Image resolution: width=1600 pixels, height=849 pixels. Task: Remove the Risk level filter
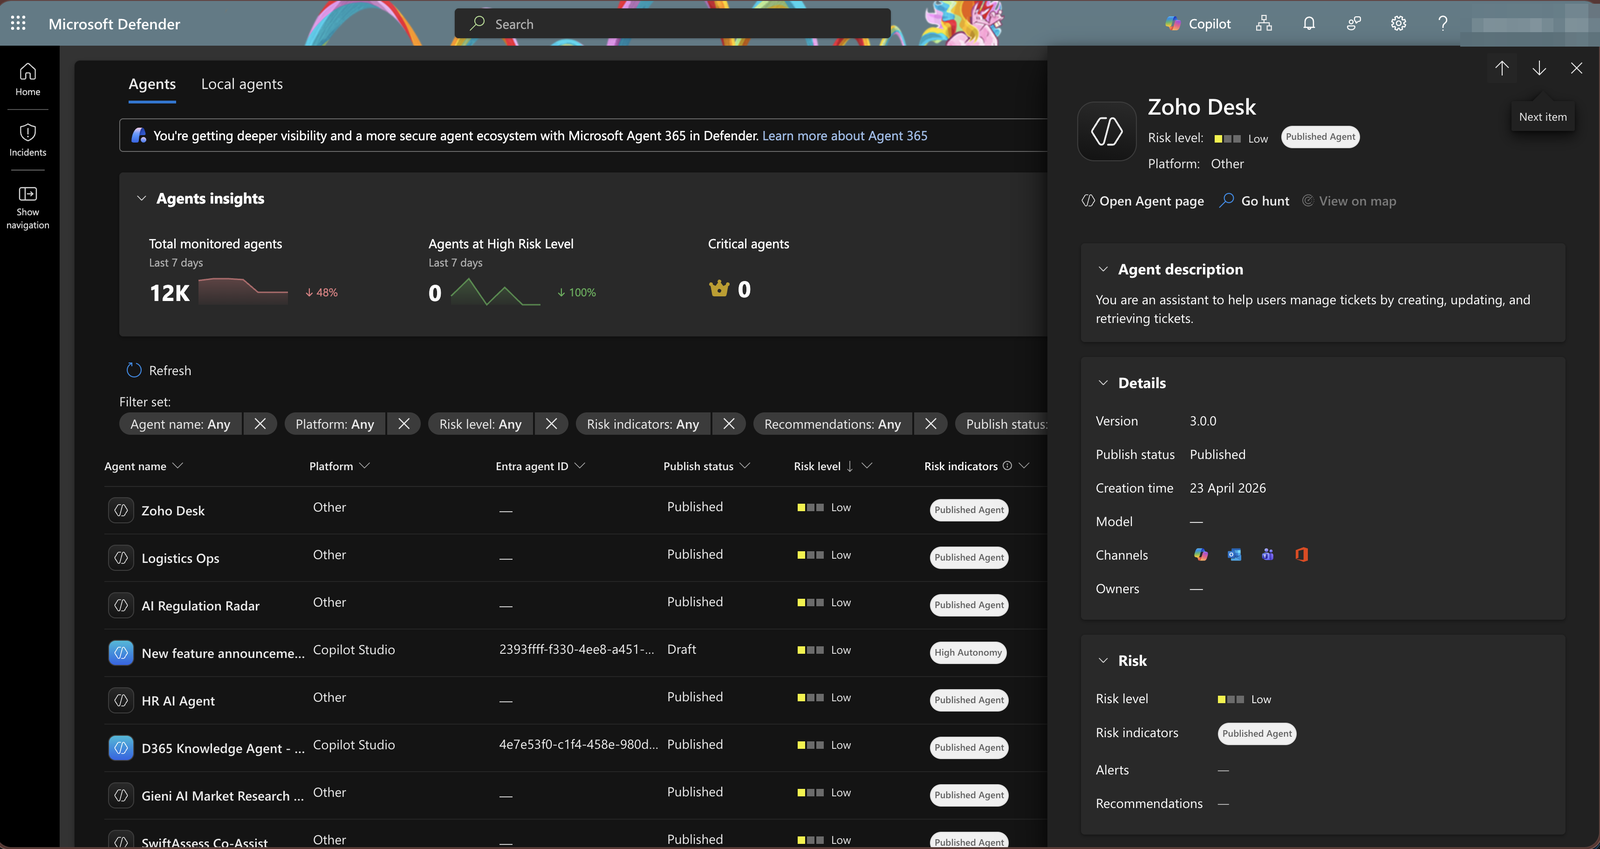551,424
